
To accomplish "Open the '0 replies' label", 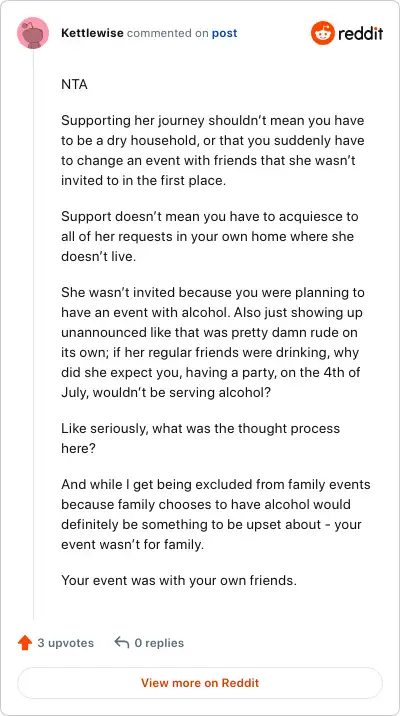I will [x=159, y=643].
